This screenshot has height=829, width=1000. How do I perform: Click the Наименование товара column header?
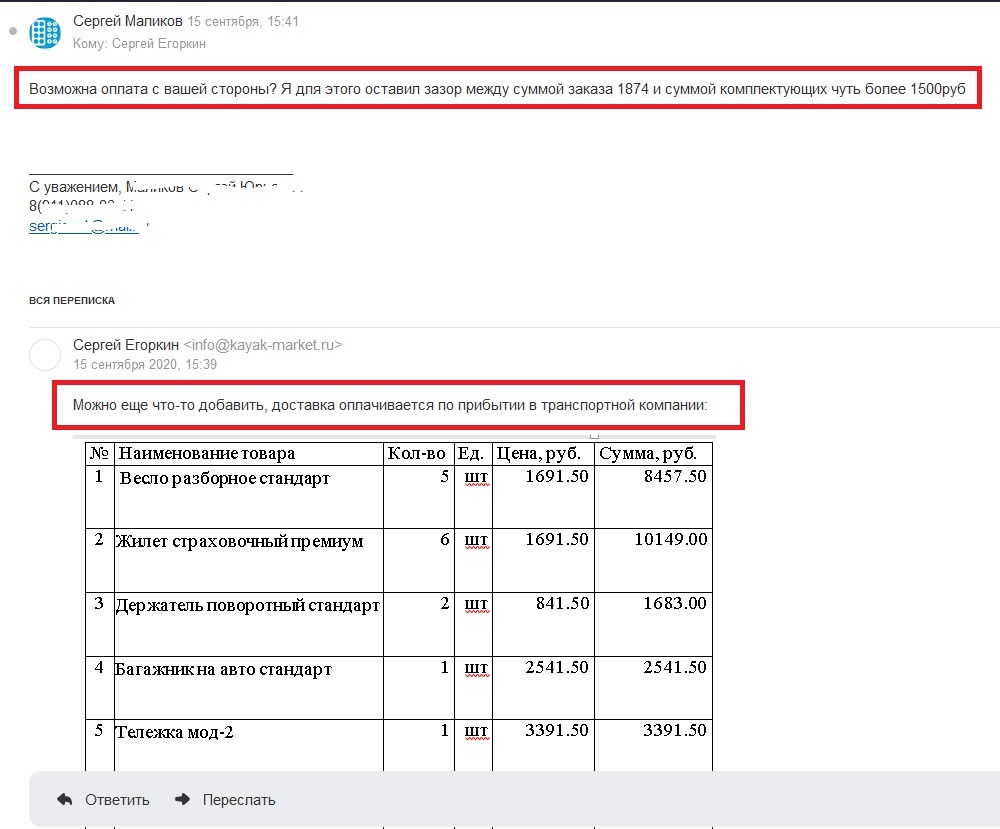pyautogui.click(x=207, y=454)
